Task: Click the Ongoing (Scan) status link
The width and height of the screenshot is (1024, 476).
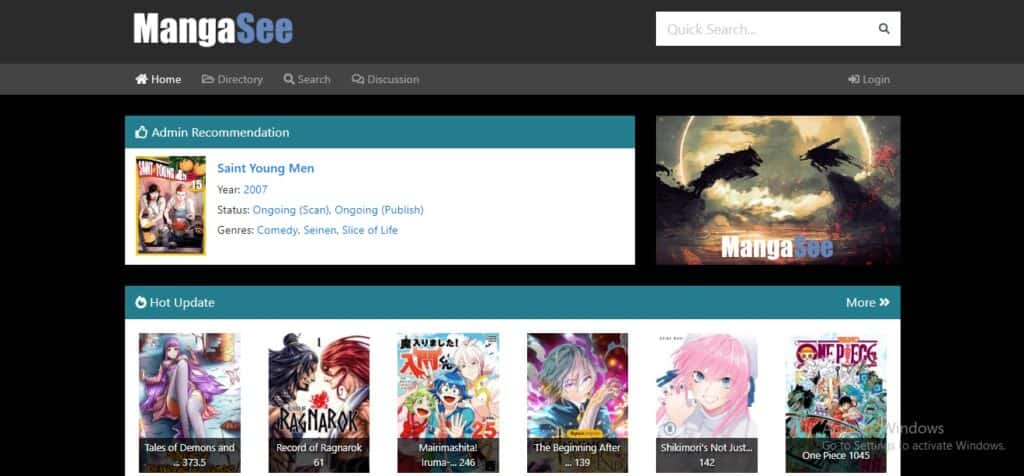Action: pos(291,210)
